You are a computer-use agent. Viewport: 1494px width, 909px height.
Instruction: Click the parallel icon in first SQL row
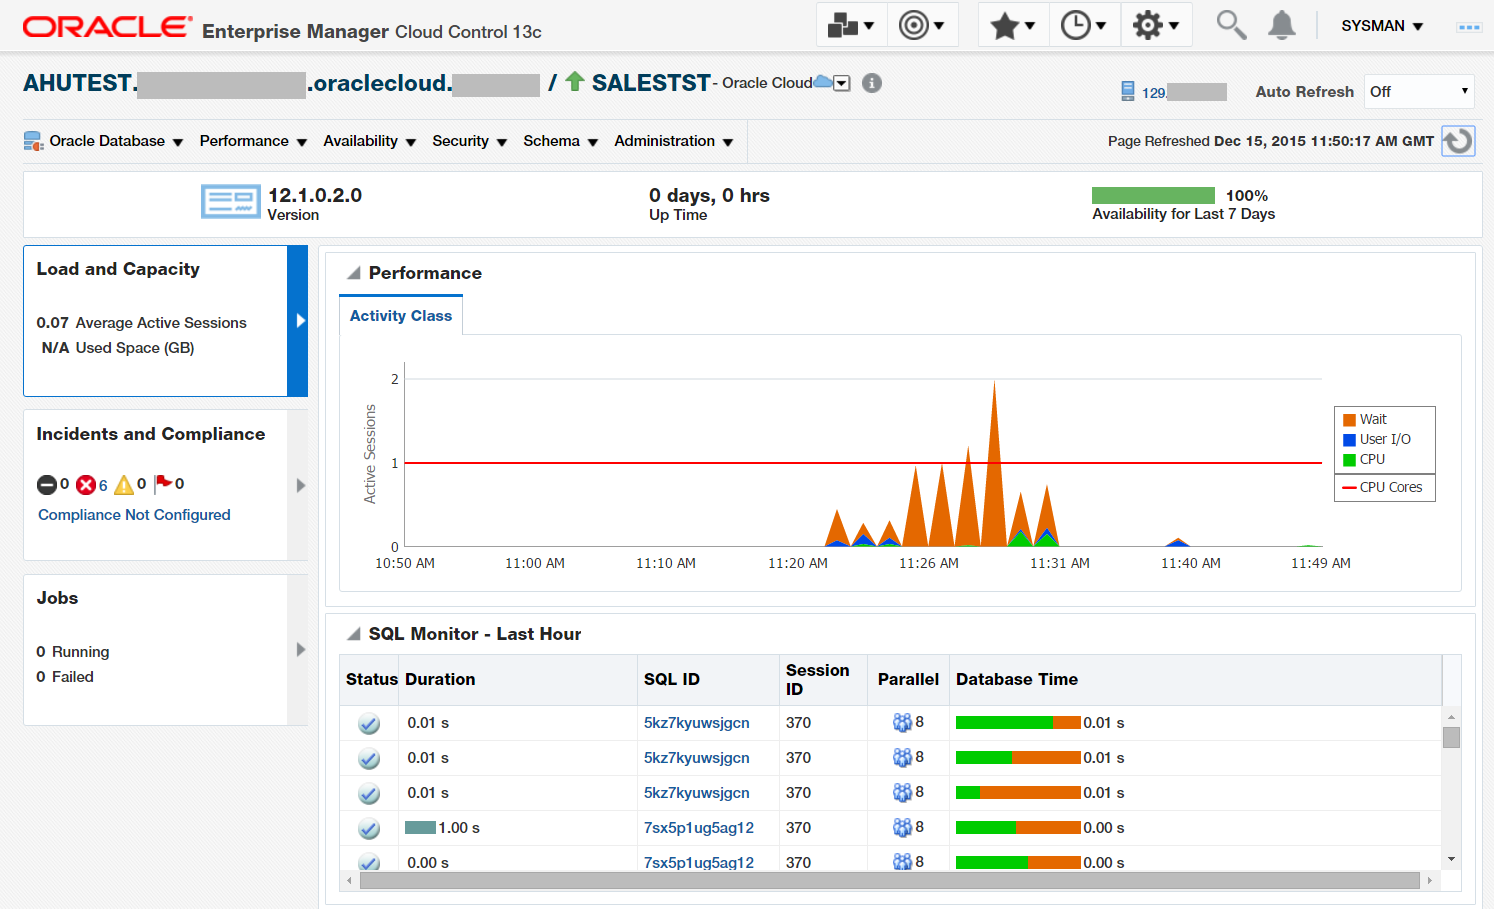[902, 723]
